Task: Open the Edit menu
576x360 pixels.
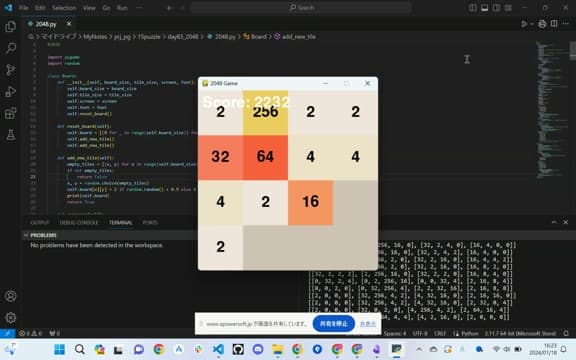Action: [40, 8]
